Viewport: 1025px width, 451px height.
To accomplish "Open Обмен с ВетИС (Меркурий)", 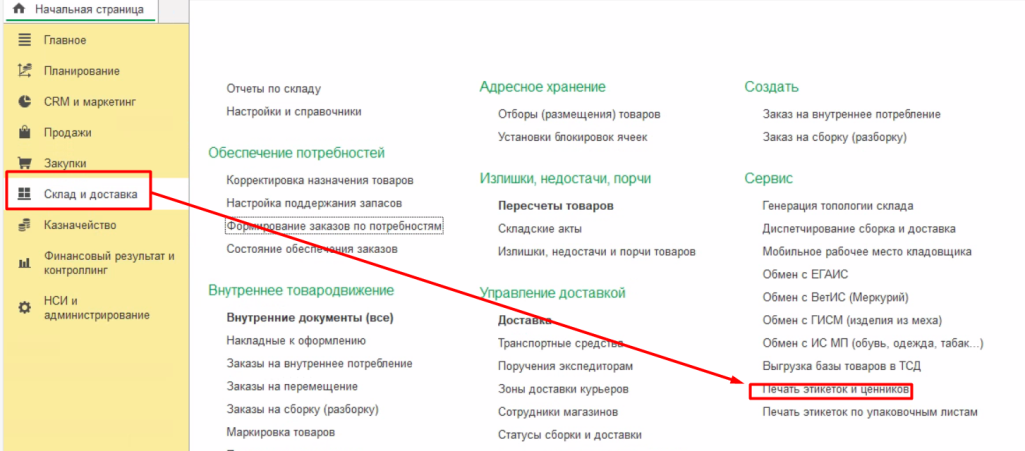I will (836, 297).
